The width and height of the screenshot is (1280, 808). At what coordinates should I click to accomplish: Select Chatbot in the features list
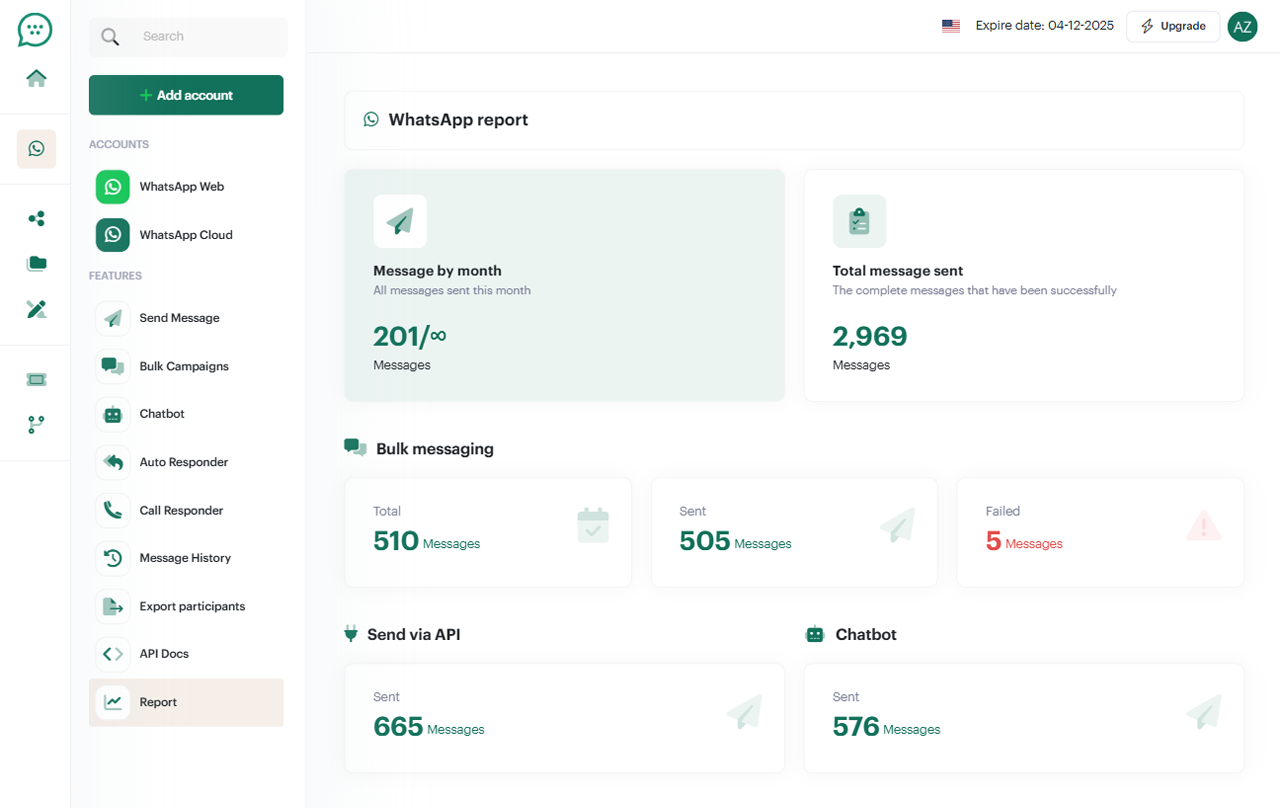pos(162,414)
